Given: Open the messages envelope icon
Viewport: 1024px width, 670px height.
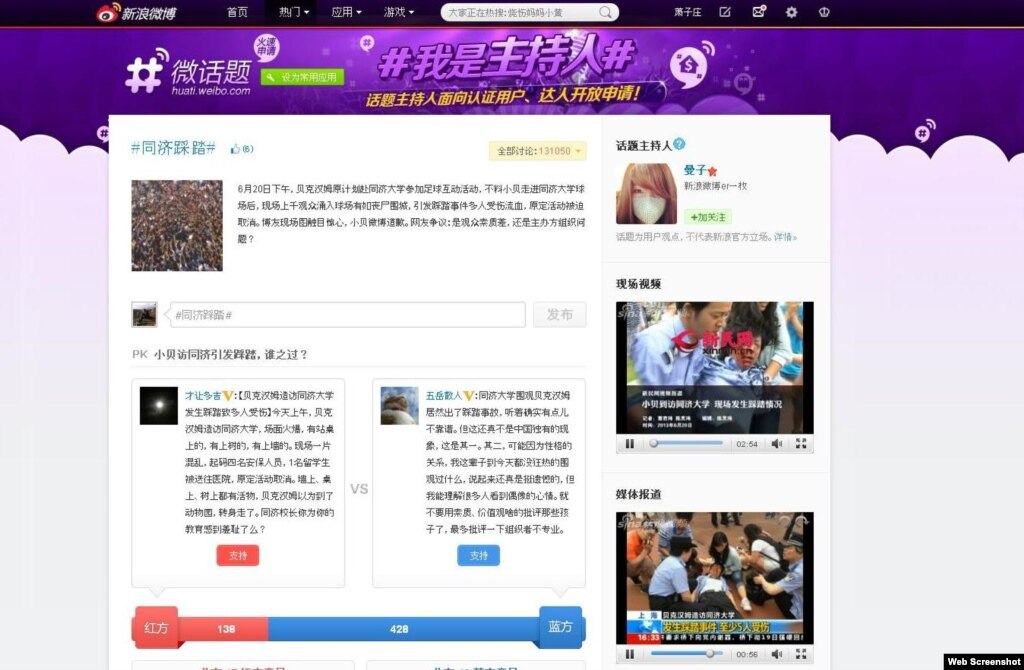Looking at the screenshot, I should tap(758, 12).
